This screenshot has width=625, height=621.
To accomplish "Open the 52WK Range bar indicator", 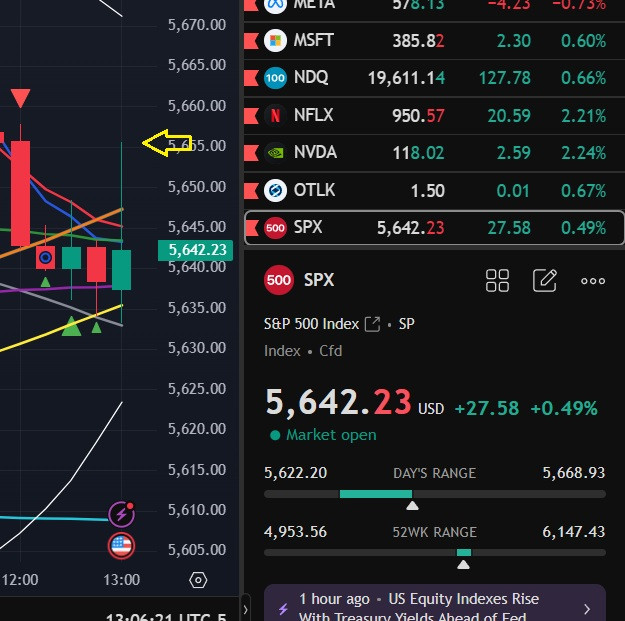I will click(x=435, y=553).
